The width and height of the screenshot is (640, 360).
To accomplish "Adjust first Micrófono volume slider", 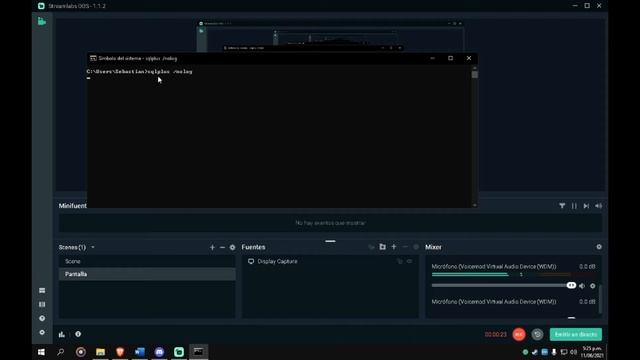I will pyautogui.click(x=504, y=285).
